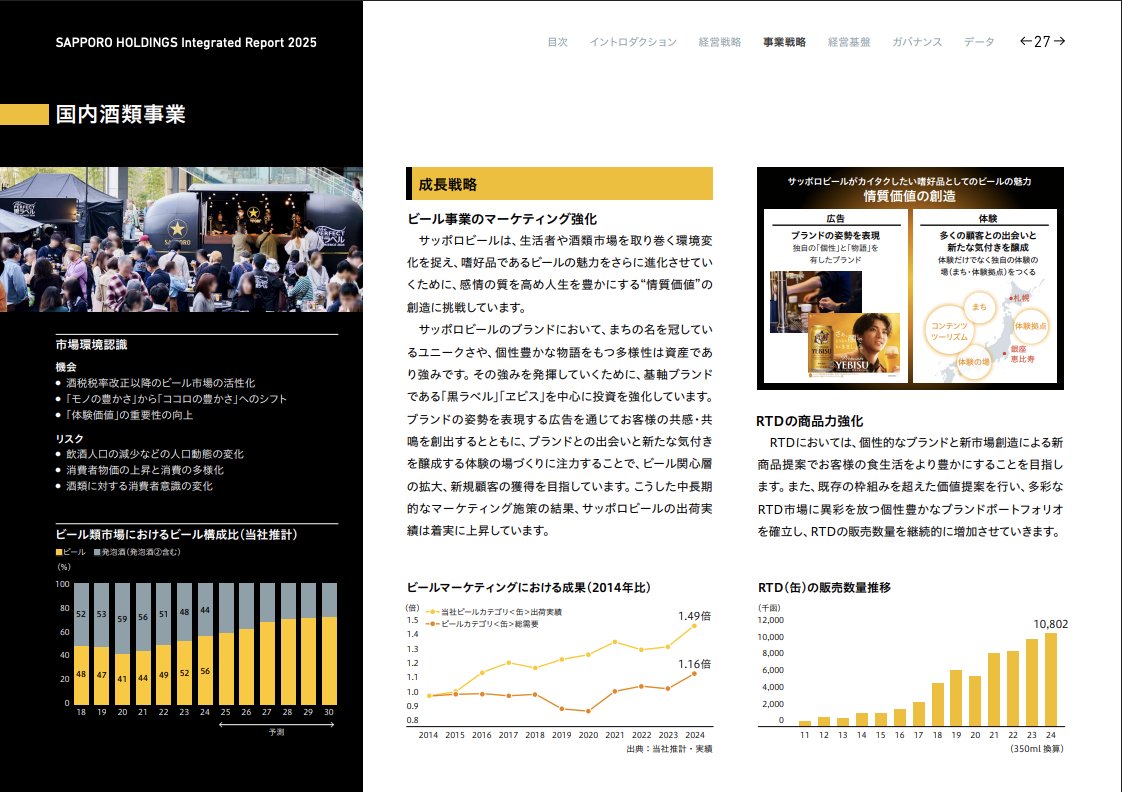This screenshot has height=792, width=1122.
Task: Click the previous page arrow
Action: click(x=1025, y=42)
